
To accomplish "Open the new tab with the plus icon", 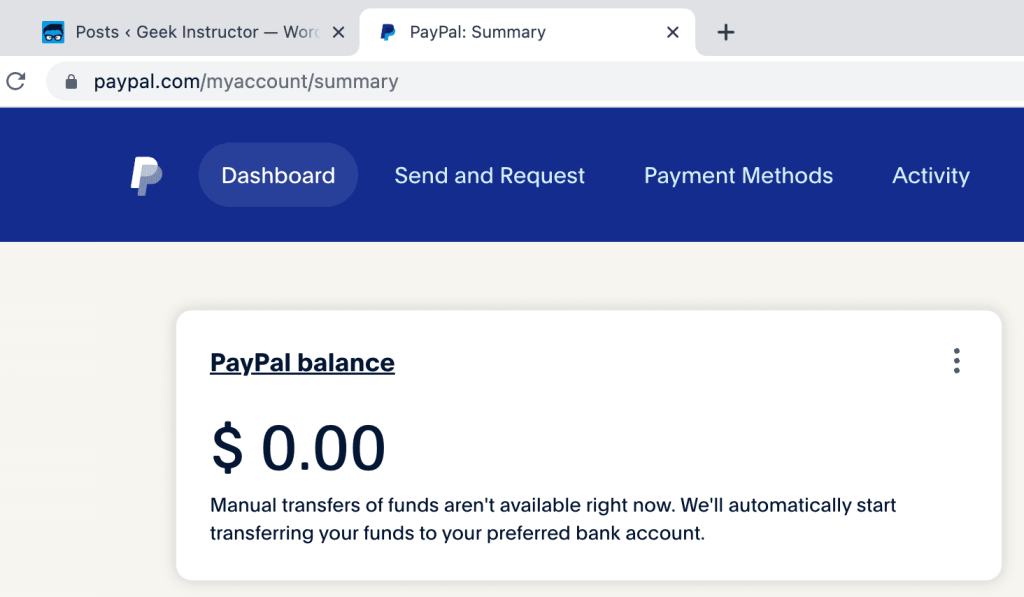I will [725, 31].
